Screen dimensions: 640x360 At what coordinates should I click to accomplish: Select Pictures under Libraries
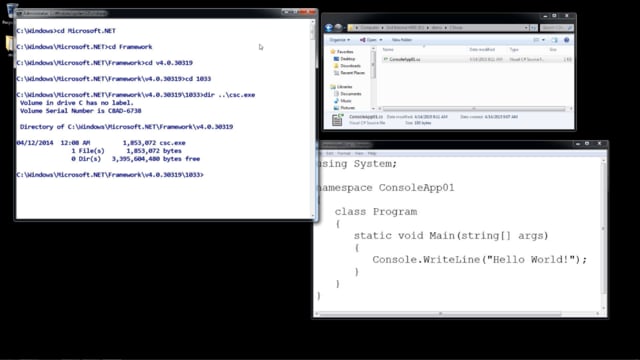(348, 107)
